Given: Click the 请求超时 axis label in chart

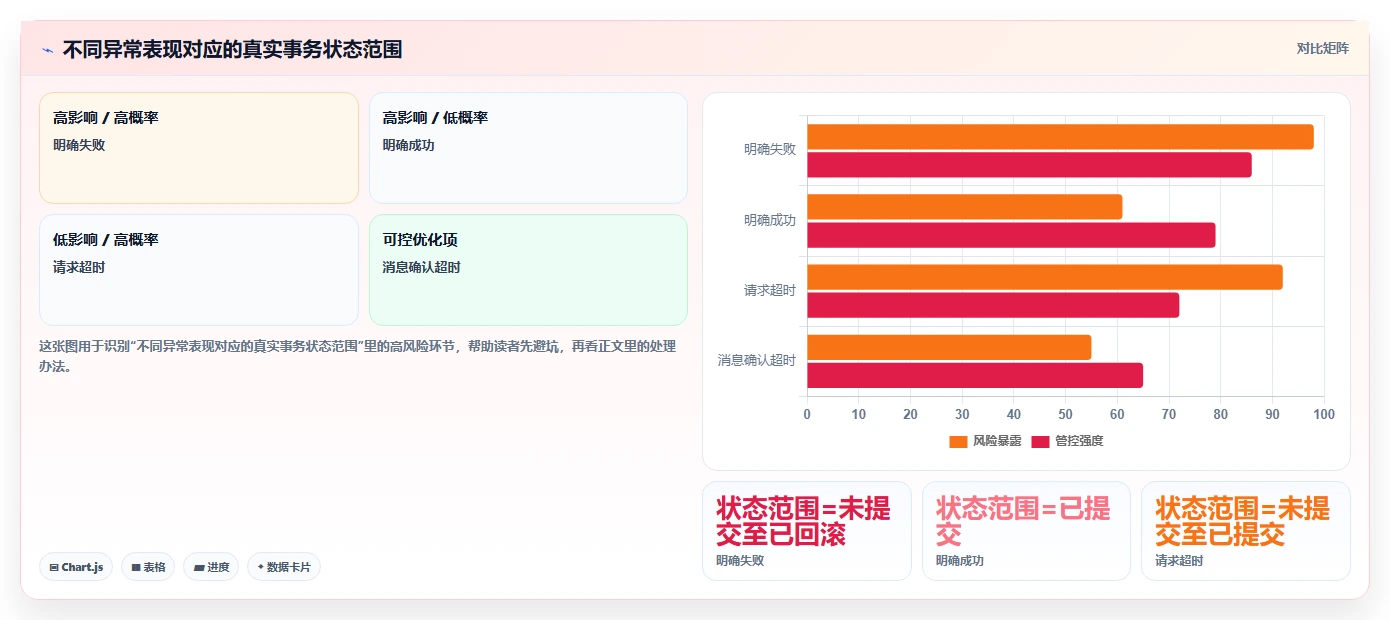Looking at the screenshot, I should (770, 291).
